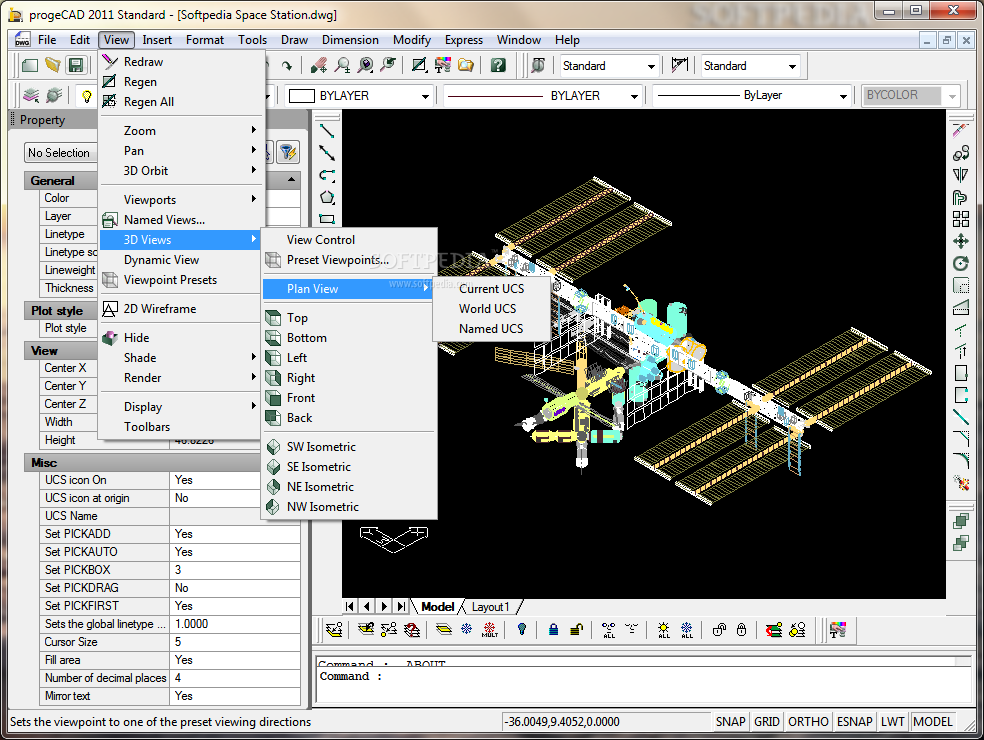Image resolution: width=984 pixels, height=740 pixels.
Task: Select the Move tool icon
Action: pos(961,241)
